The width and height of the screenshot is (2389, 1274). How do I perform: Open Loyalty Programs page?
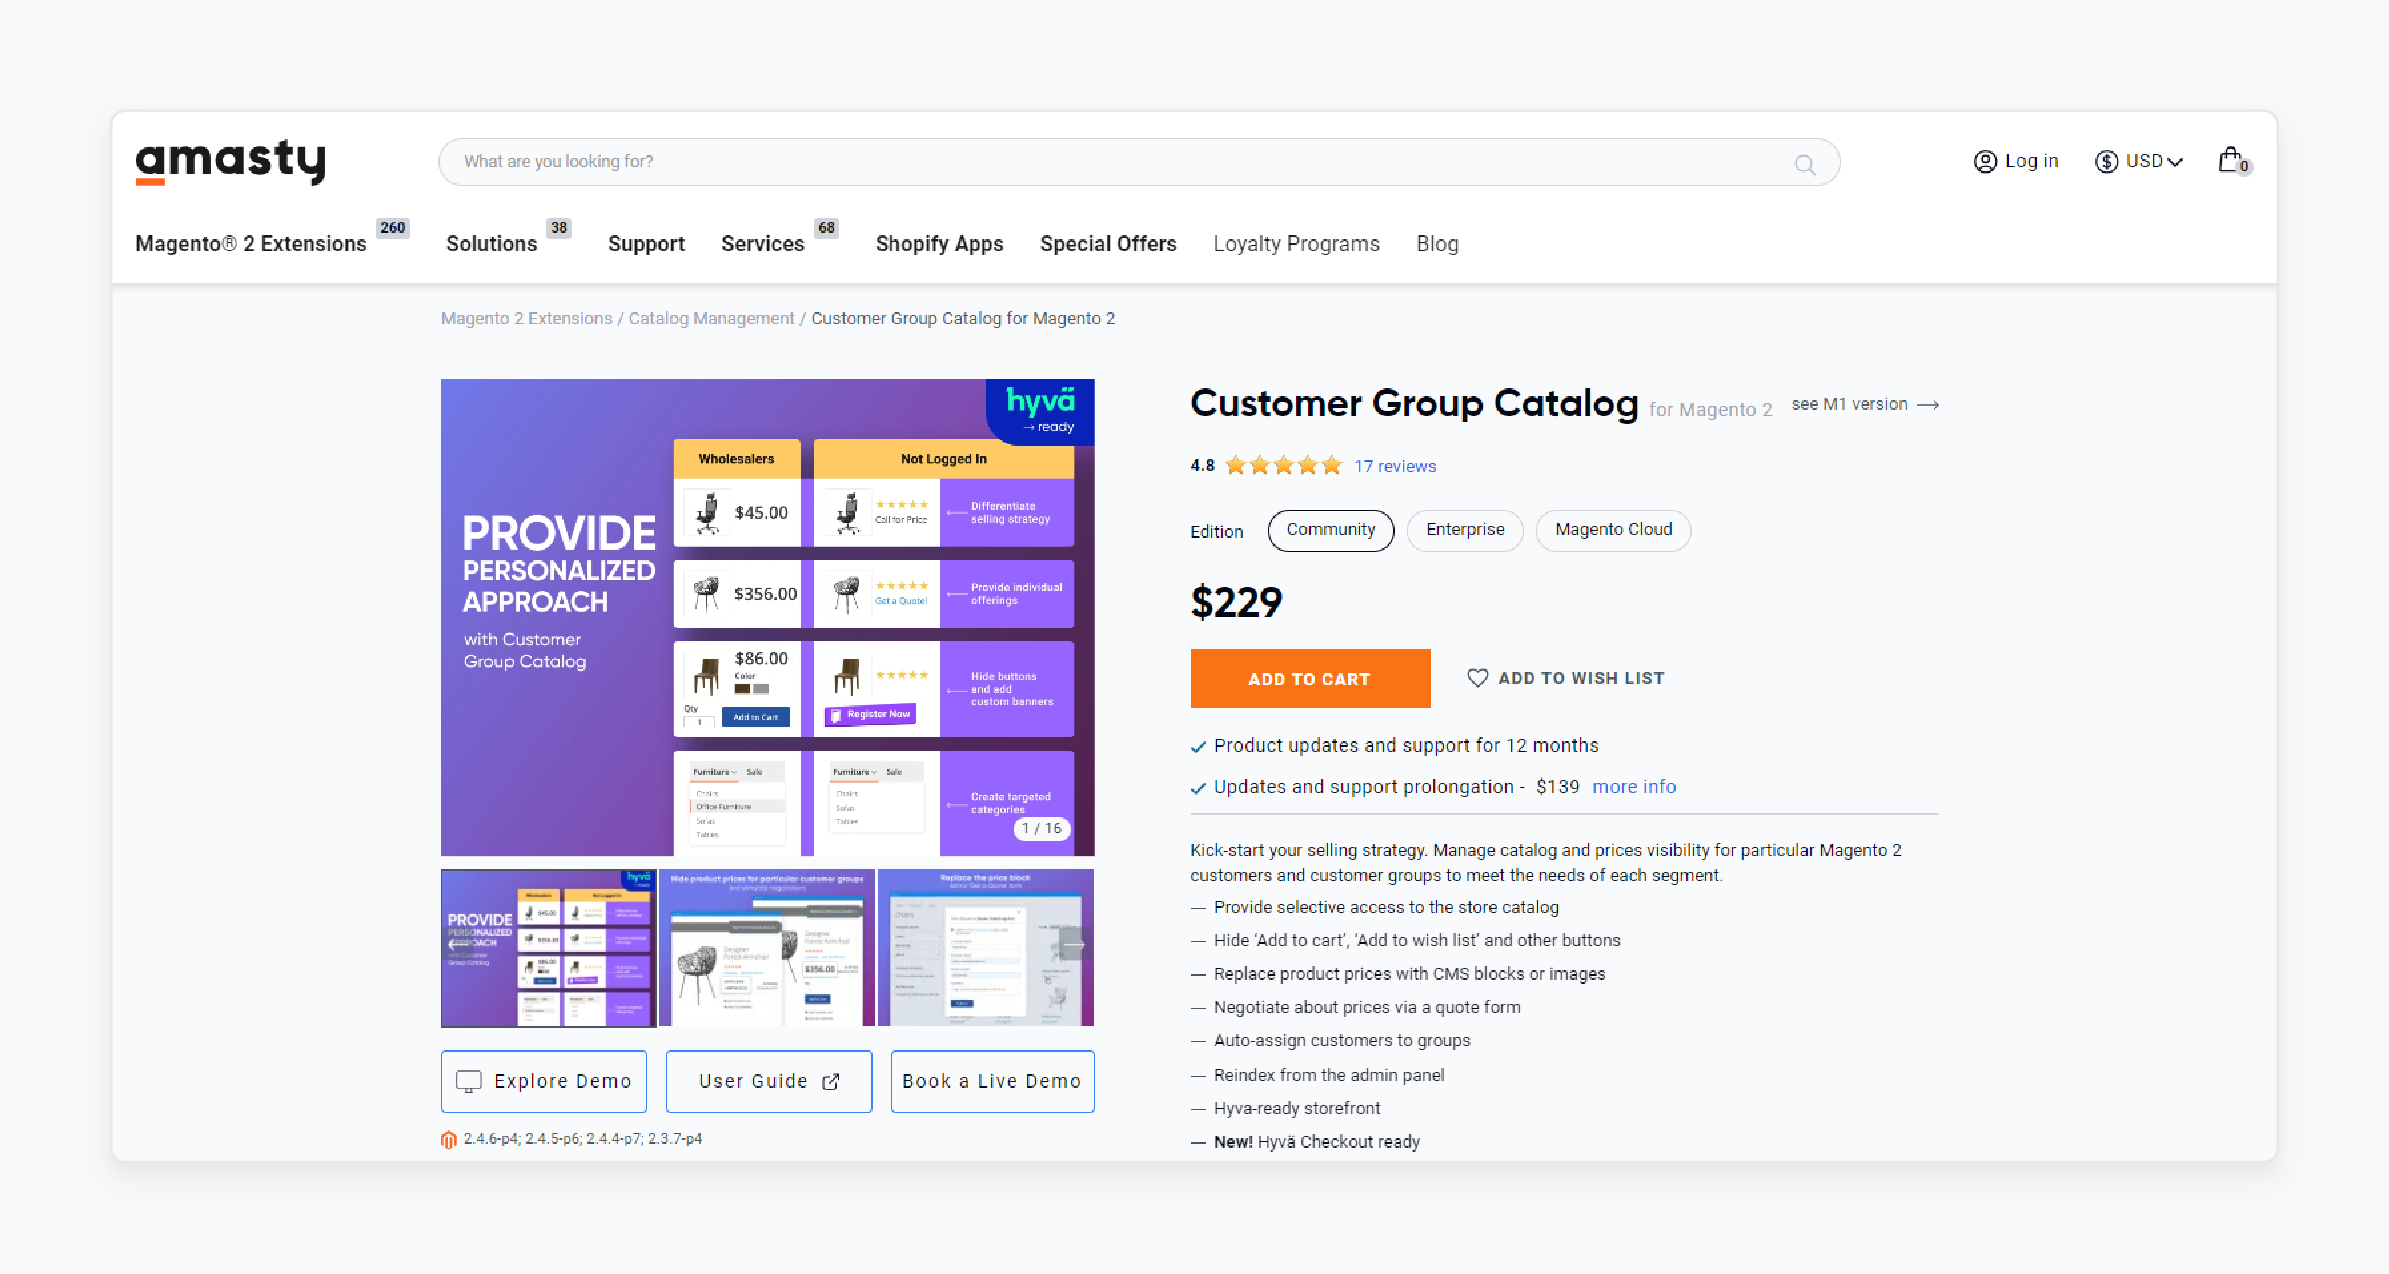pos(1296,244)
